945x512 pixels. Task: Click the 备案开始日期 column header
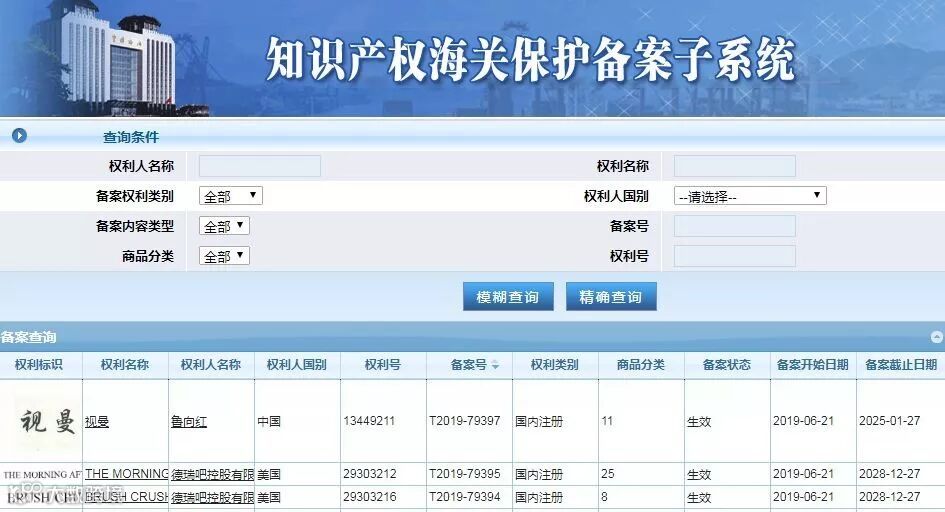[812, 364]
